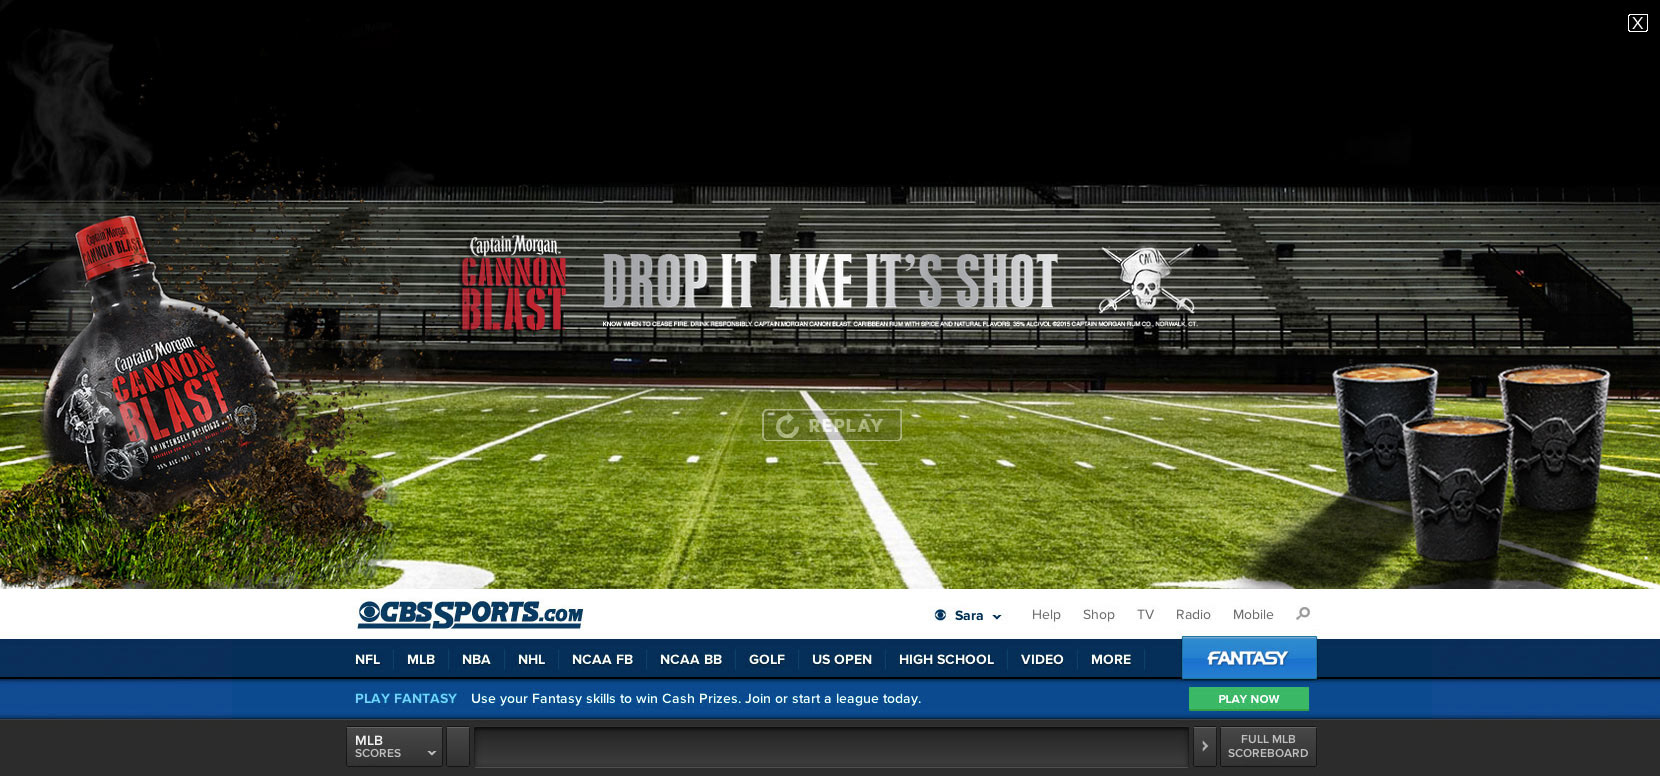Expand the MORE menu
1660x776 pixels.
click(1111, 659)
